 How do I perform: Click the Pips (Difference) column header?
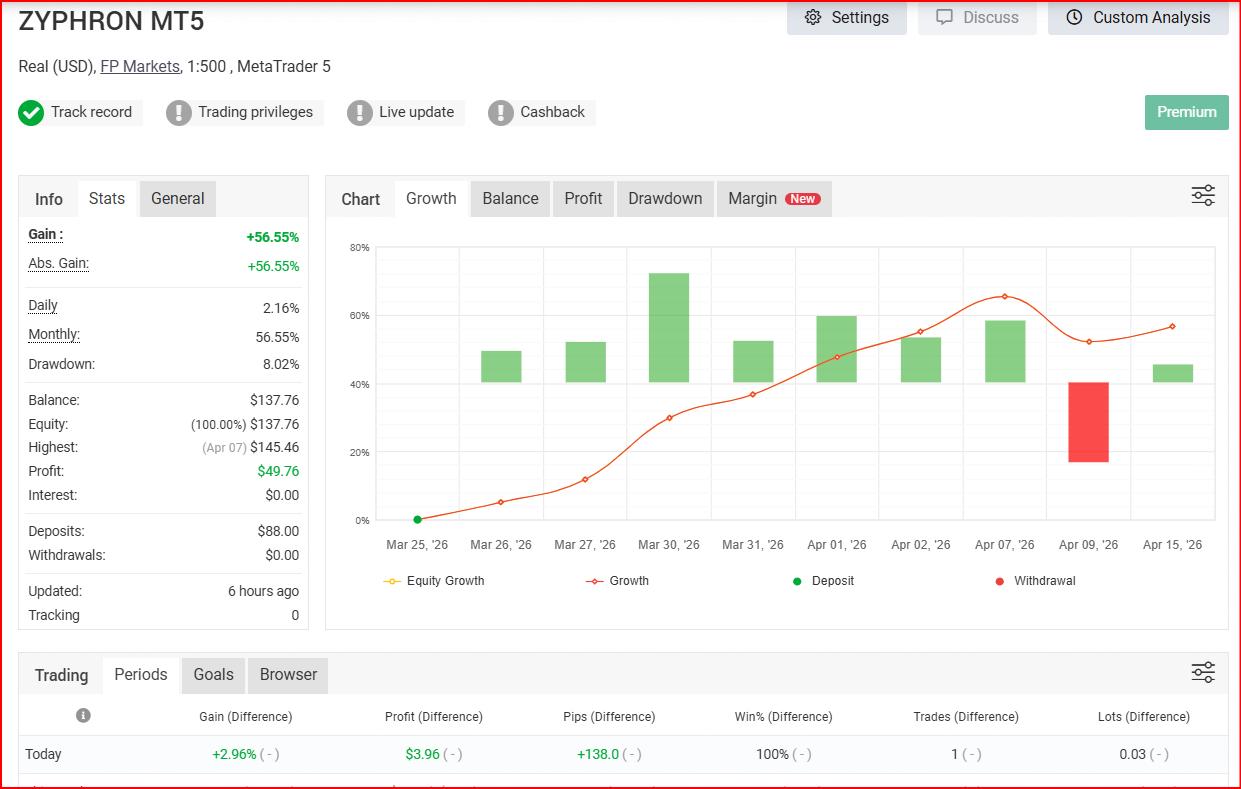[x=609, y=717]
